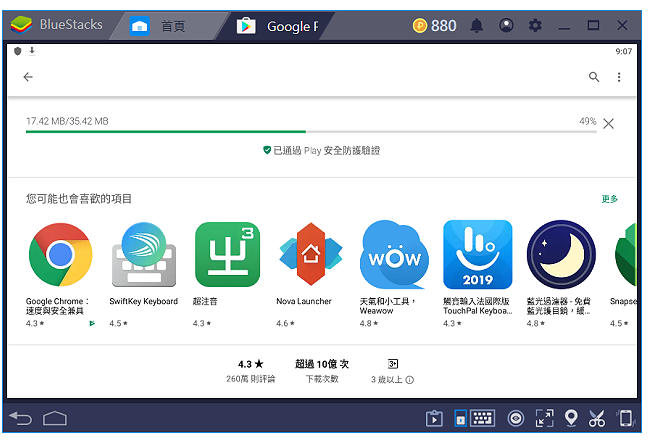Click the 4.3 star rating summary
Image resolution: width=656 pixels, height=445 pixels.
(x=251, y=364)
